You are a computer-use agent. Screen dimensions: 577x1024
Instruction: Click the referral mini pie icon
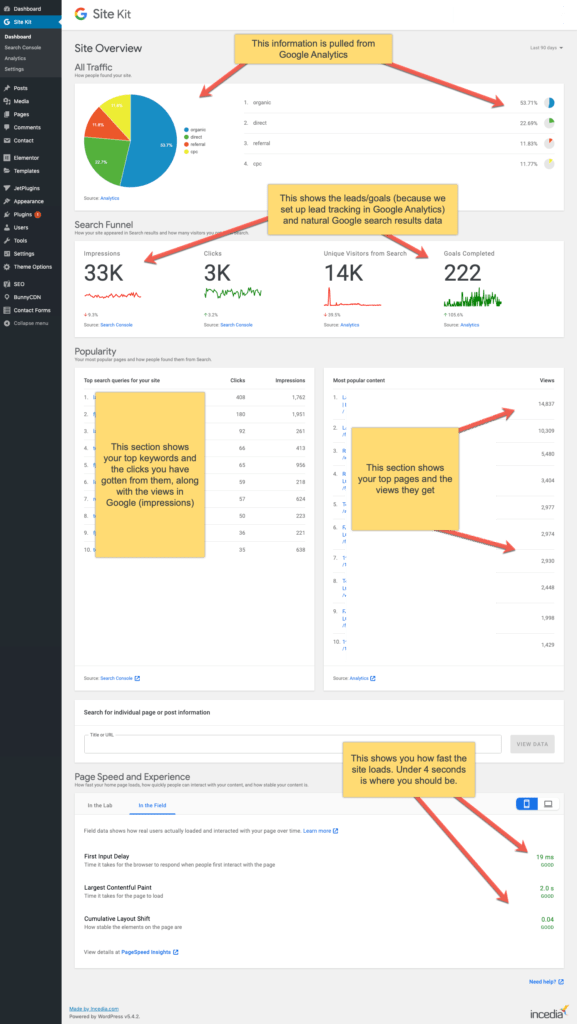click(550, 143)
